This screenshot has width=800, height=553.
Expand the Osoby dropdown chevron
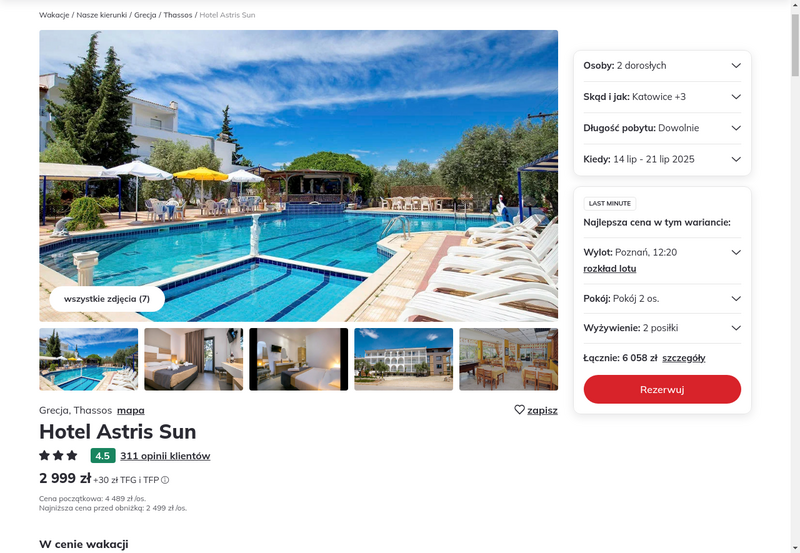[736, 65]
